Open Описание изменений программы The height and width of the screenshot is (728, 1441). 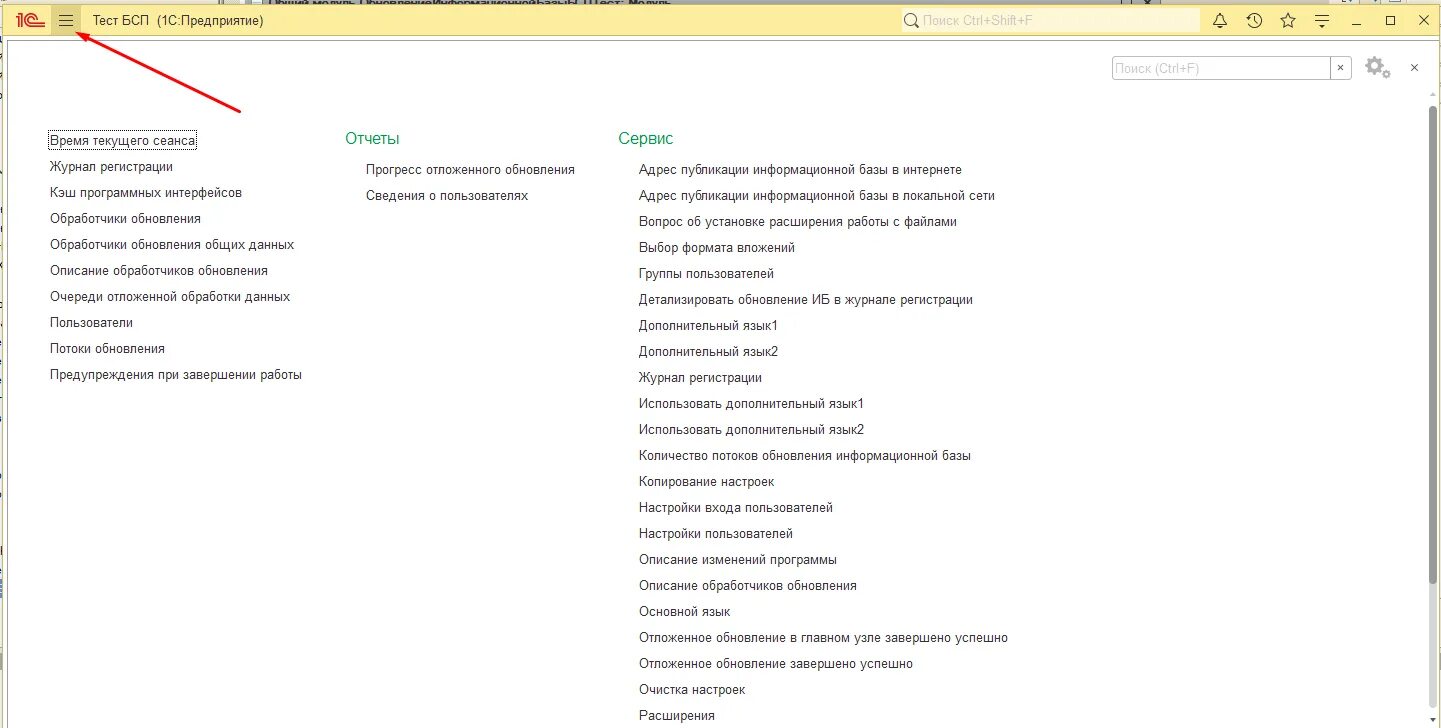click(738, 560)
